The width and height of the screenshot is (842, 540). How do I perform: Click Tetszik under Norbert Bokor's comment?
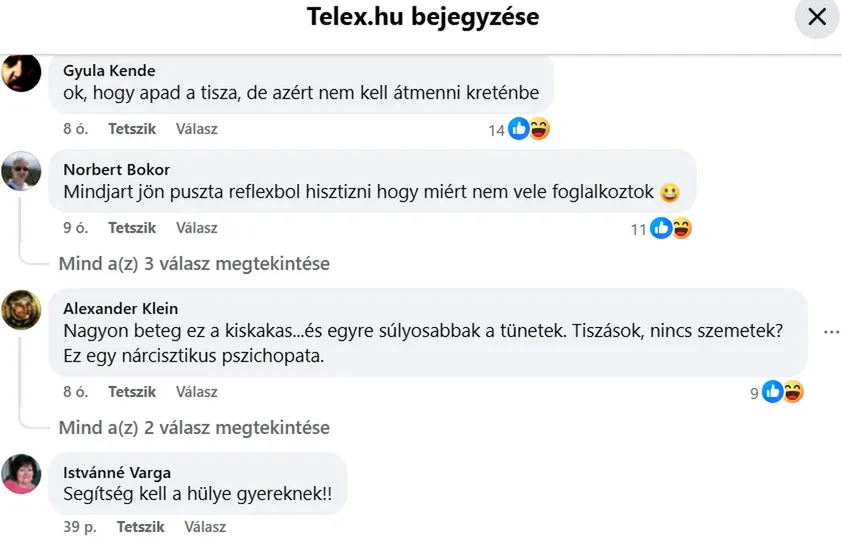coord(132,228)
